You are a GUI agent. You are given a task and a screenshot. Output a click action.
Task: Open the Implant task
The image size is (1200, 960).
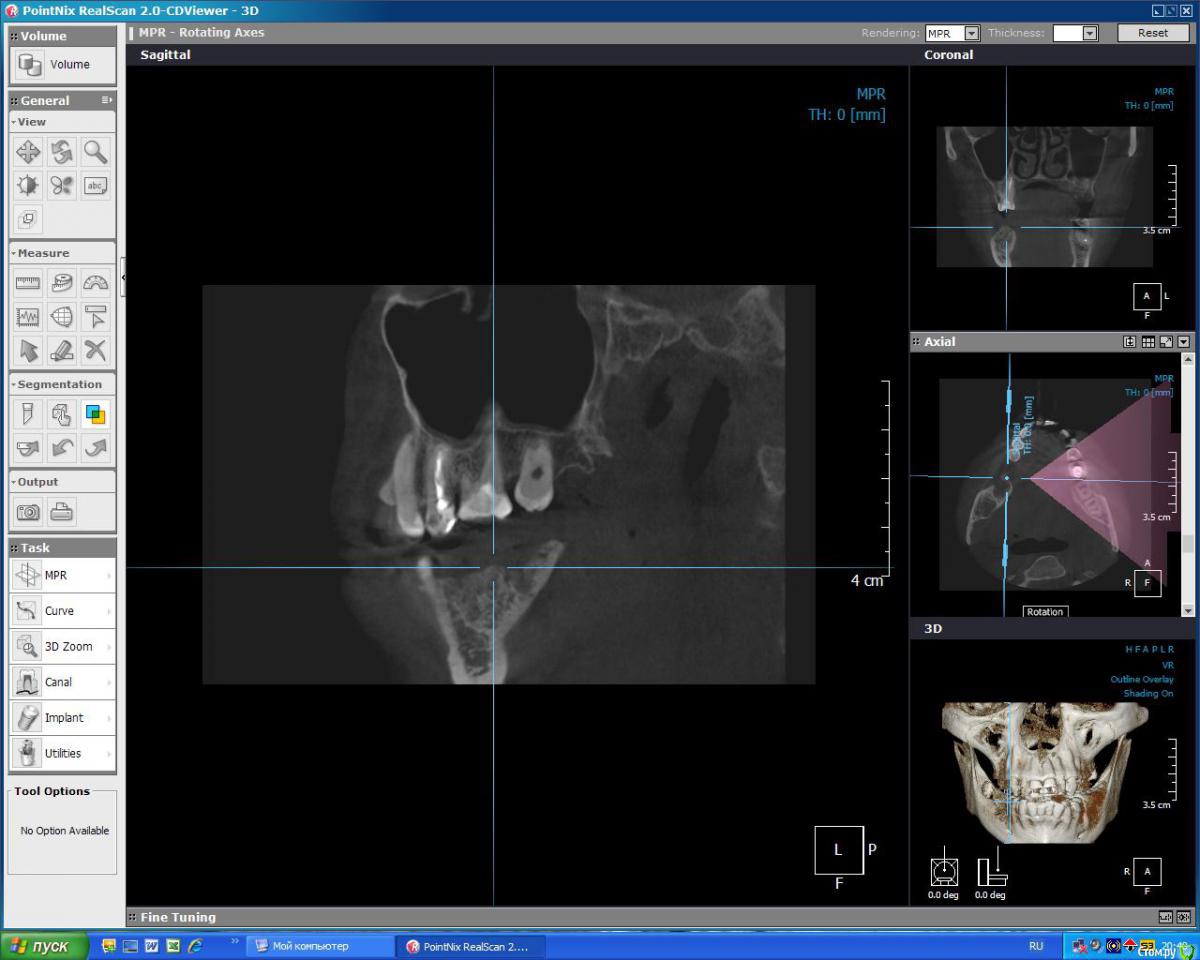click(62, 718)
